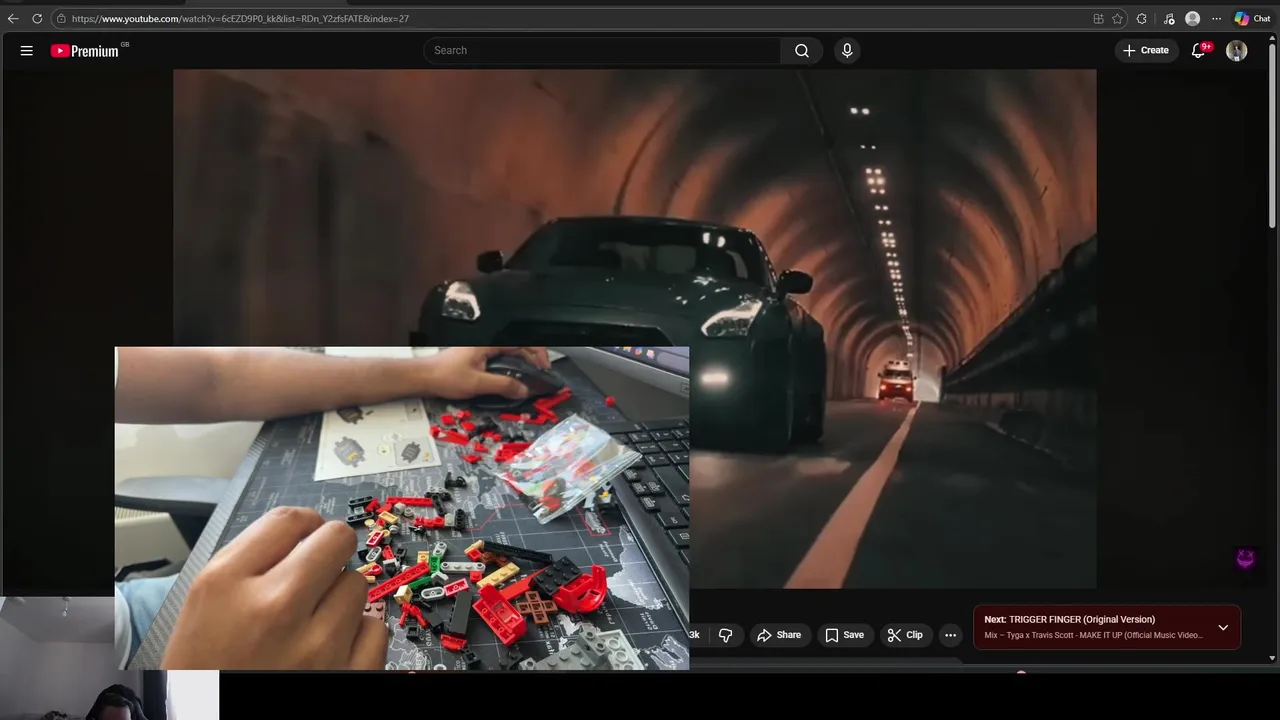Open YouTube notifications bell
Image resolution: width=1280 pixels, height=720 pixels.
(x=1198, y=50)
